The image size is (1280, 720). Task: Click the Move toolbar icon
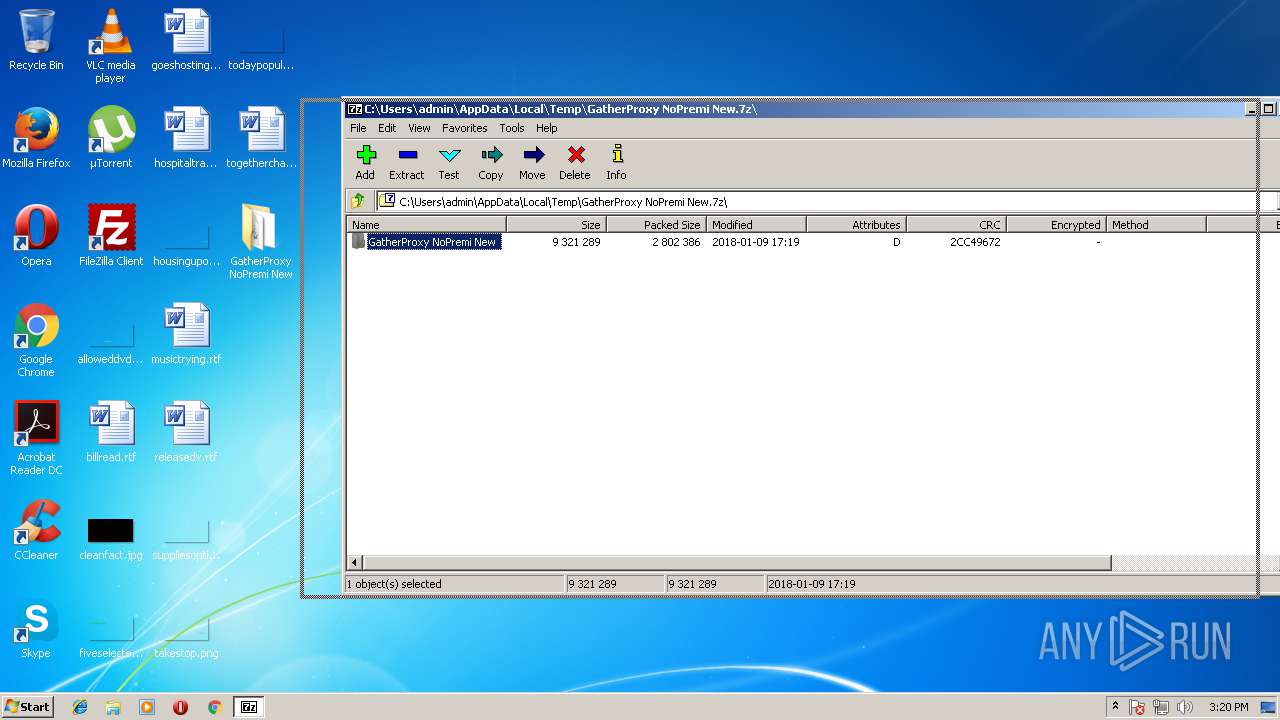click(x=532, y=162)
